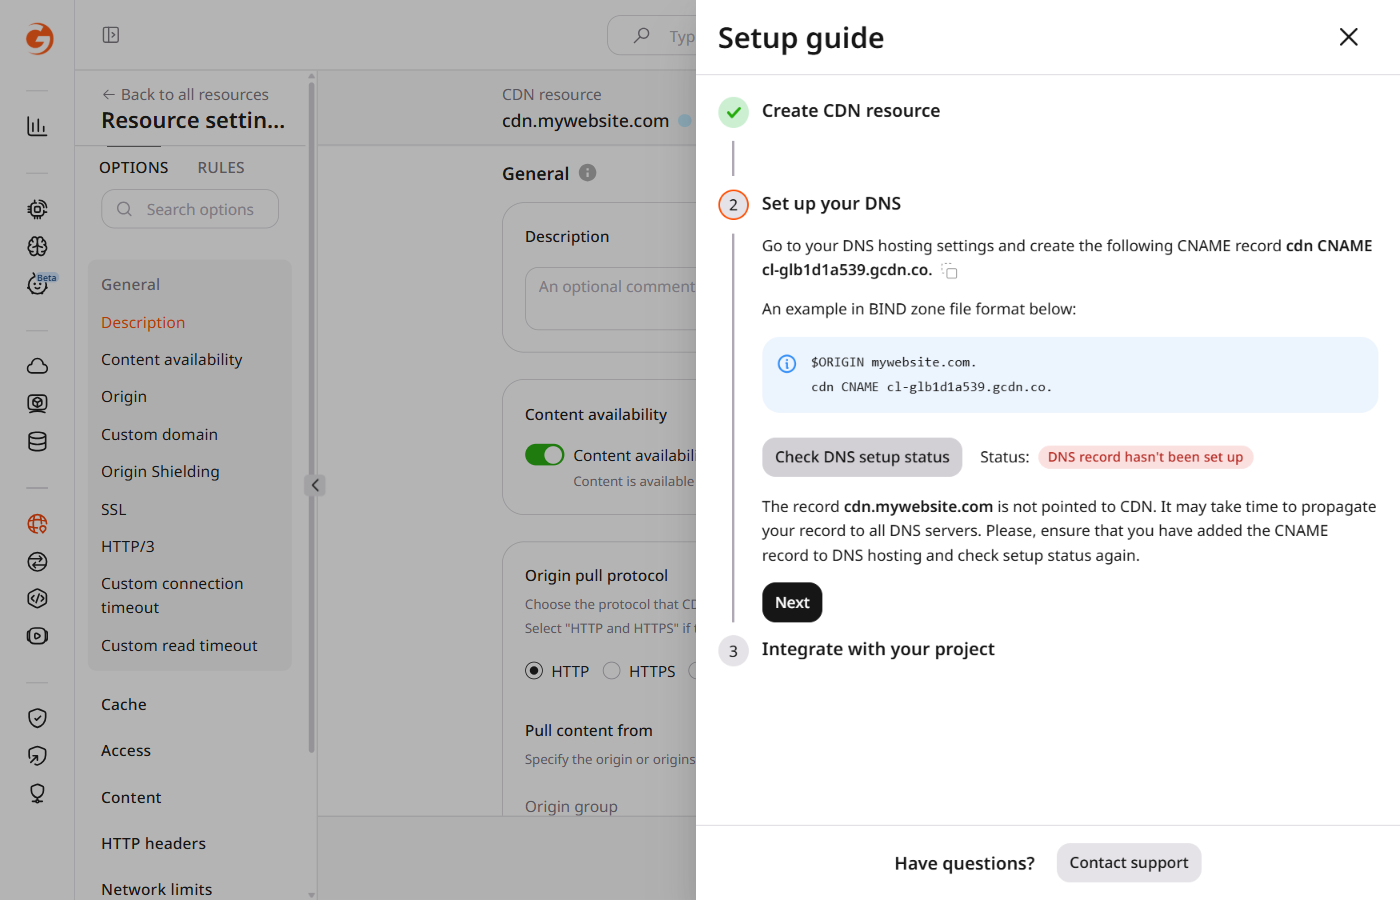
Task: Select Custom read timeout option
Action: pos(179,645)
